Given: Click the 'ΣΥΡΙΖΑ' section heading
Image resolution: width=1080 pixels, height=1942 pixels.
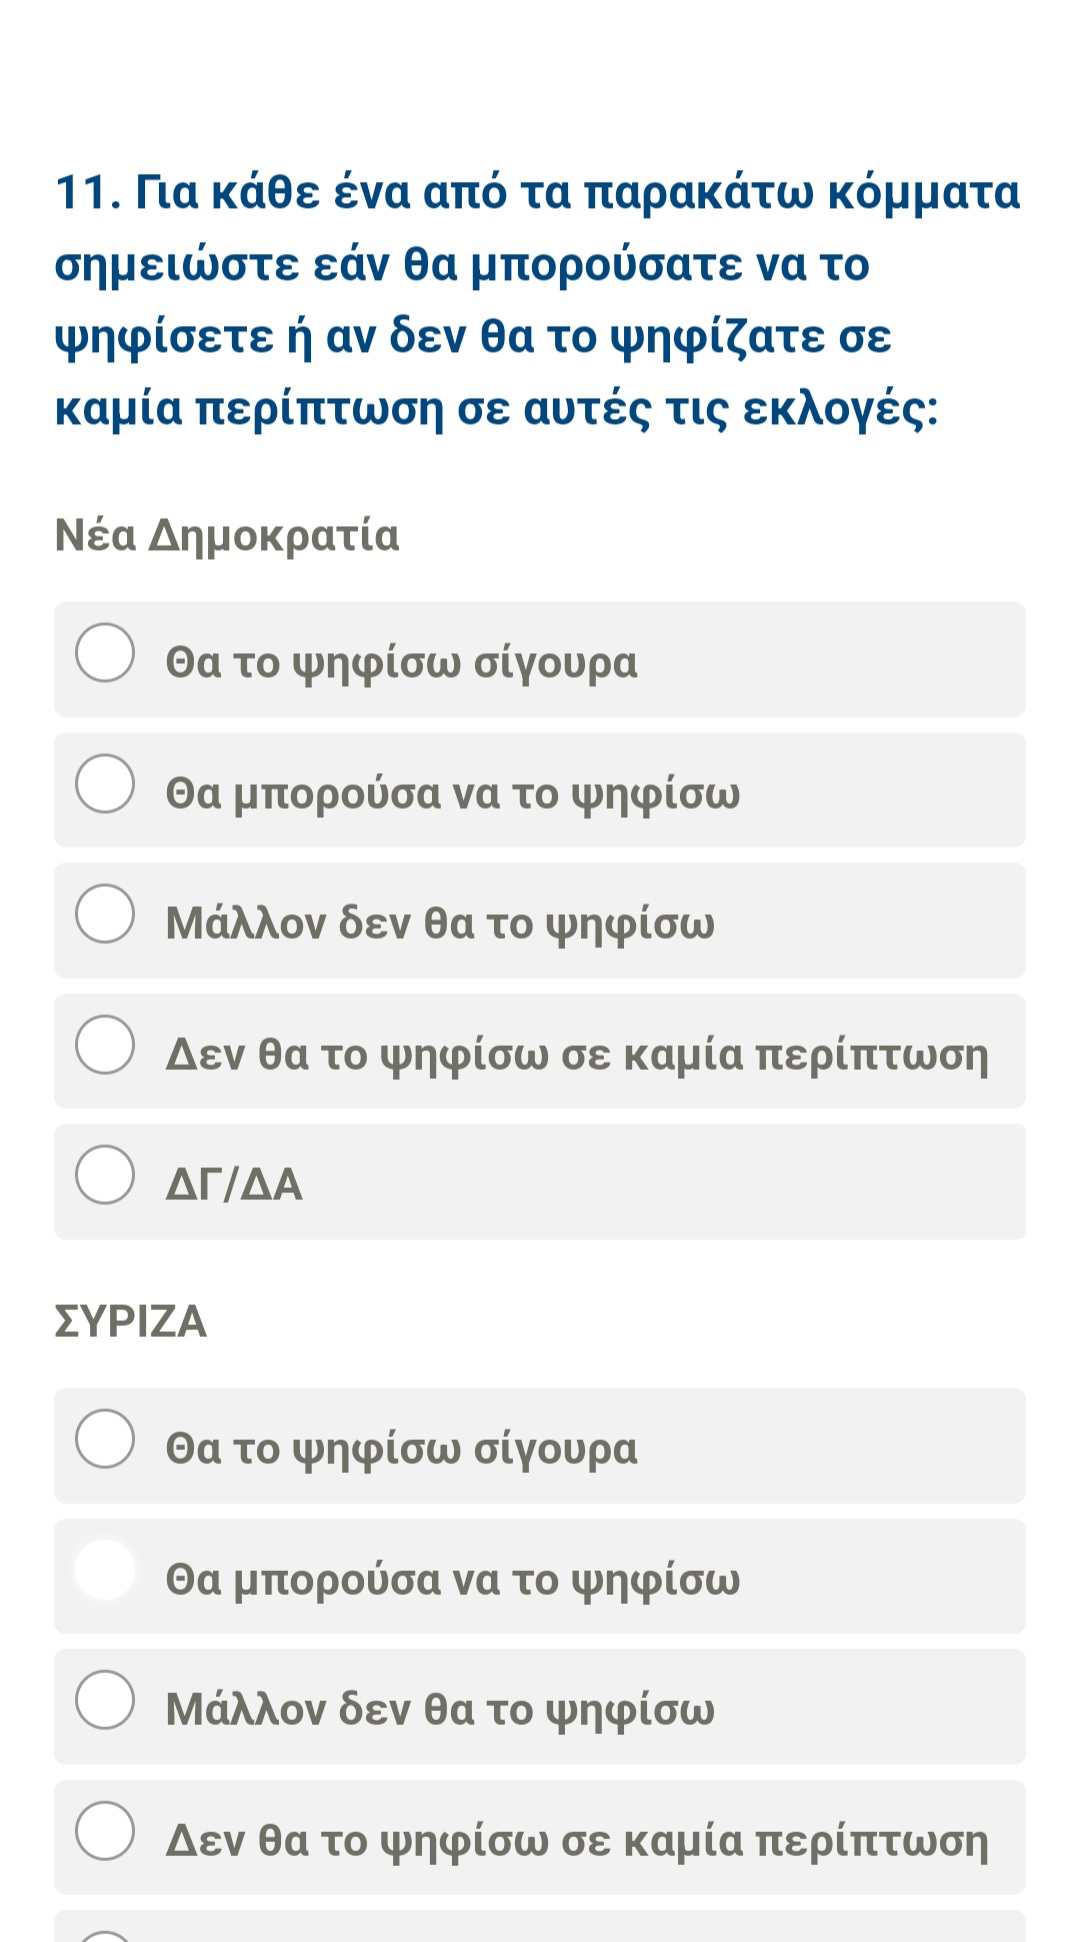Looking at the screenshot, I should pyautogui.click(x=131, y=1322).
